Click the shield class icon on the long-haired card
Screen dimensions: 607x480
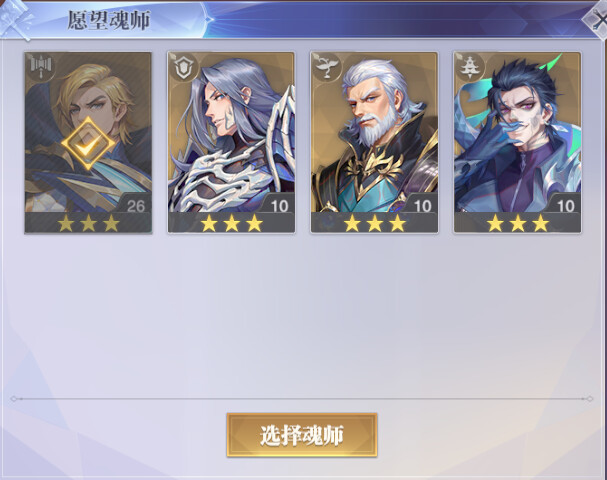tap(183, 67)
